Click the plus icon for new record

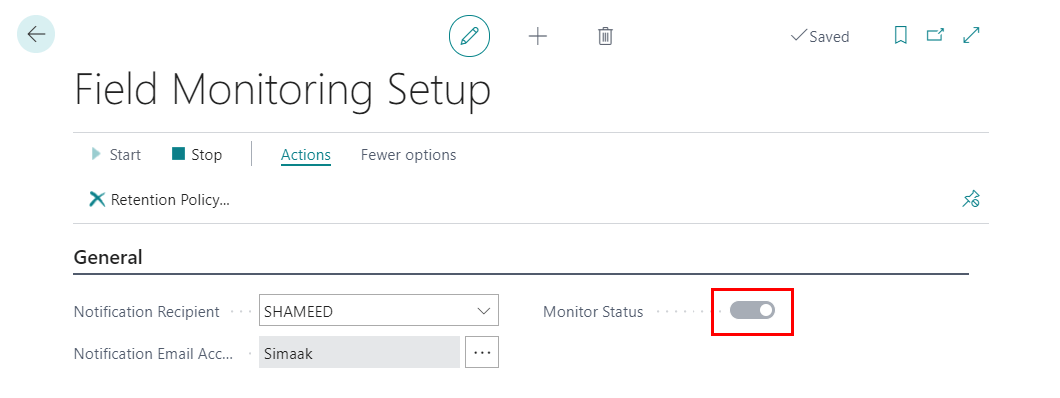point(537,36)
